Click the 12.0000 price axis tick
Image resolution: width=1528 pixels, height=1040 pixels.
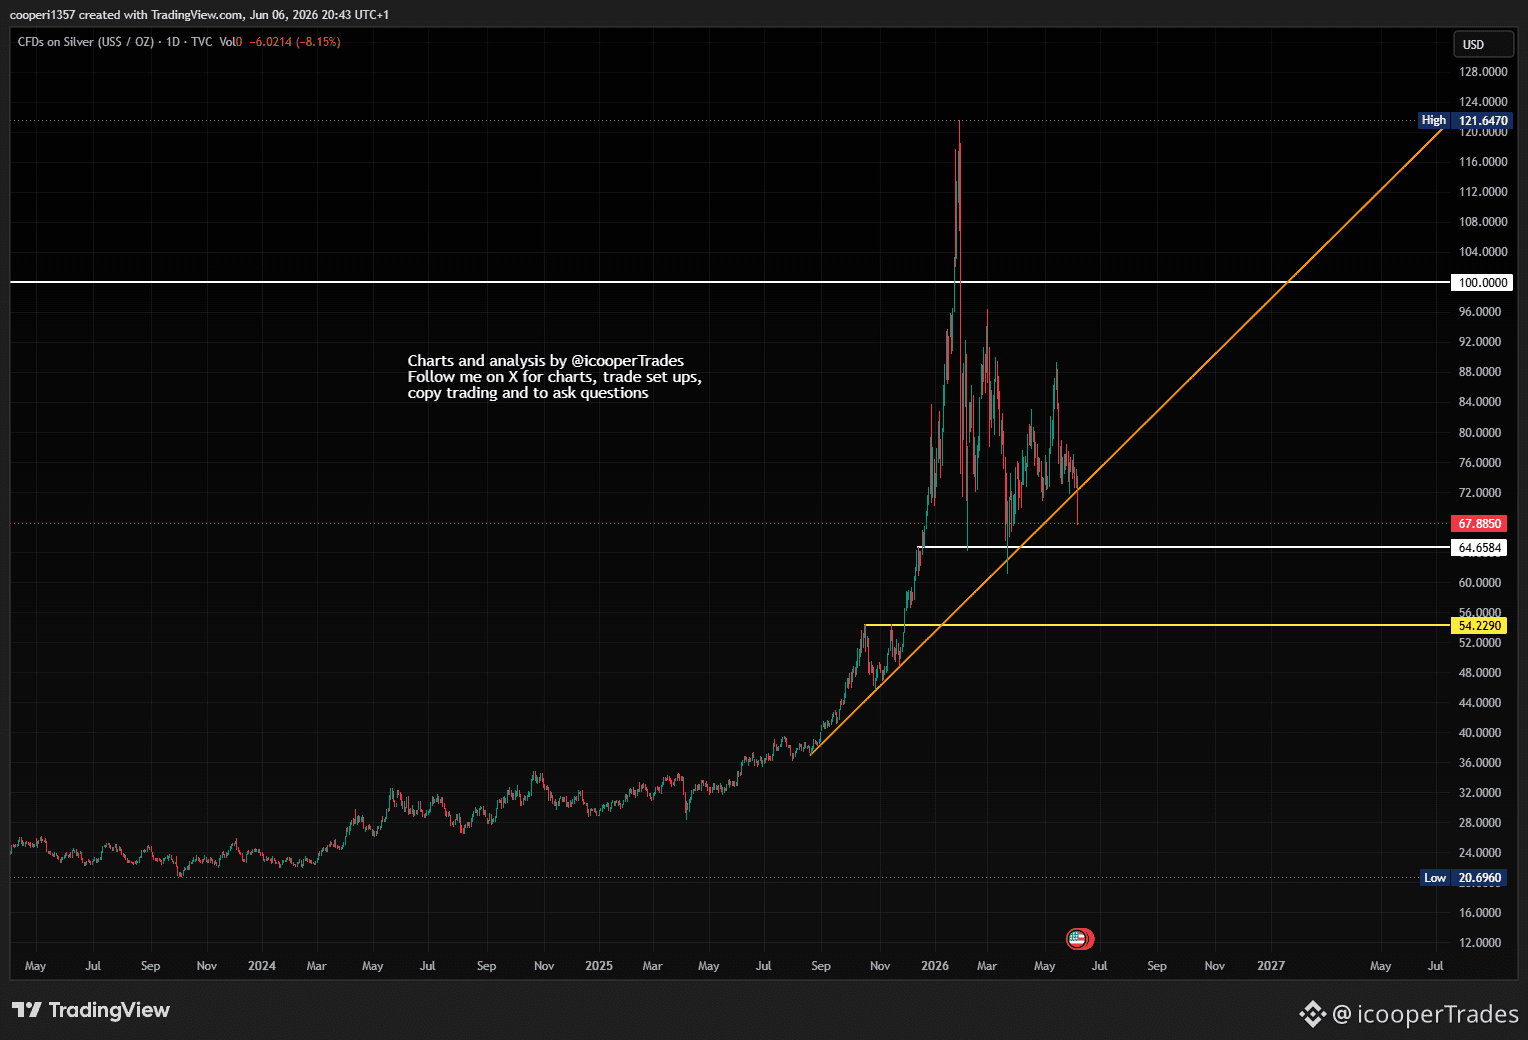tap(1480, 943)
